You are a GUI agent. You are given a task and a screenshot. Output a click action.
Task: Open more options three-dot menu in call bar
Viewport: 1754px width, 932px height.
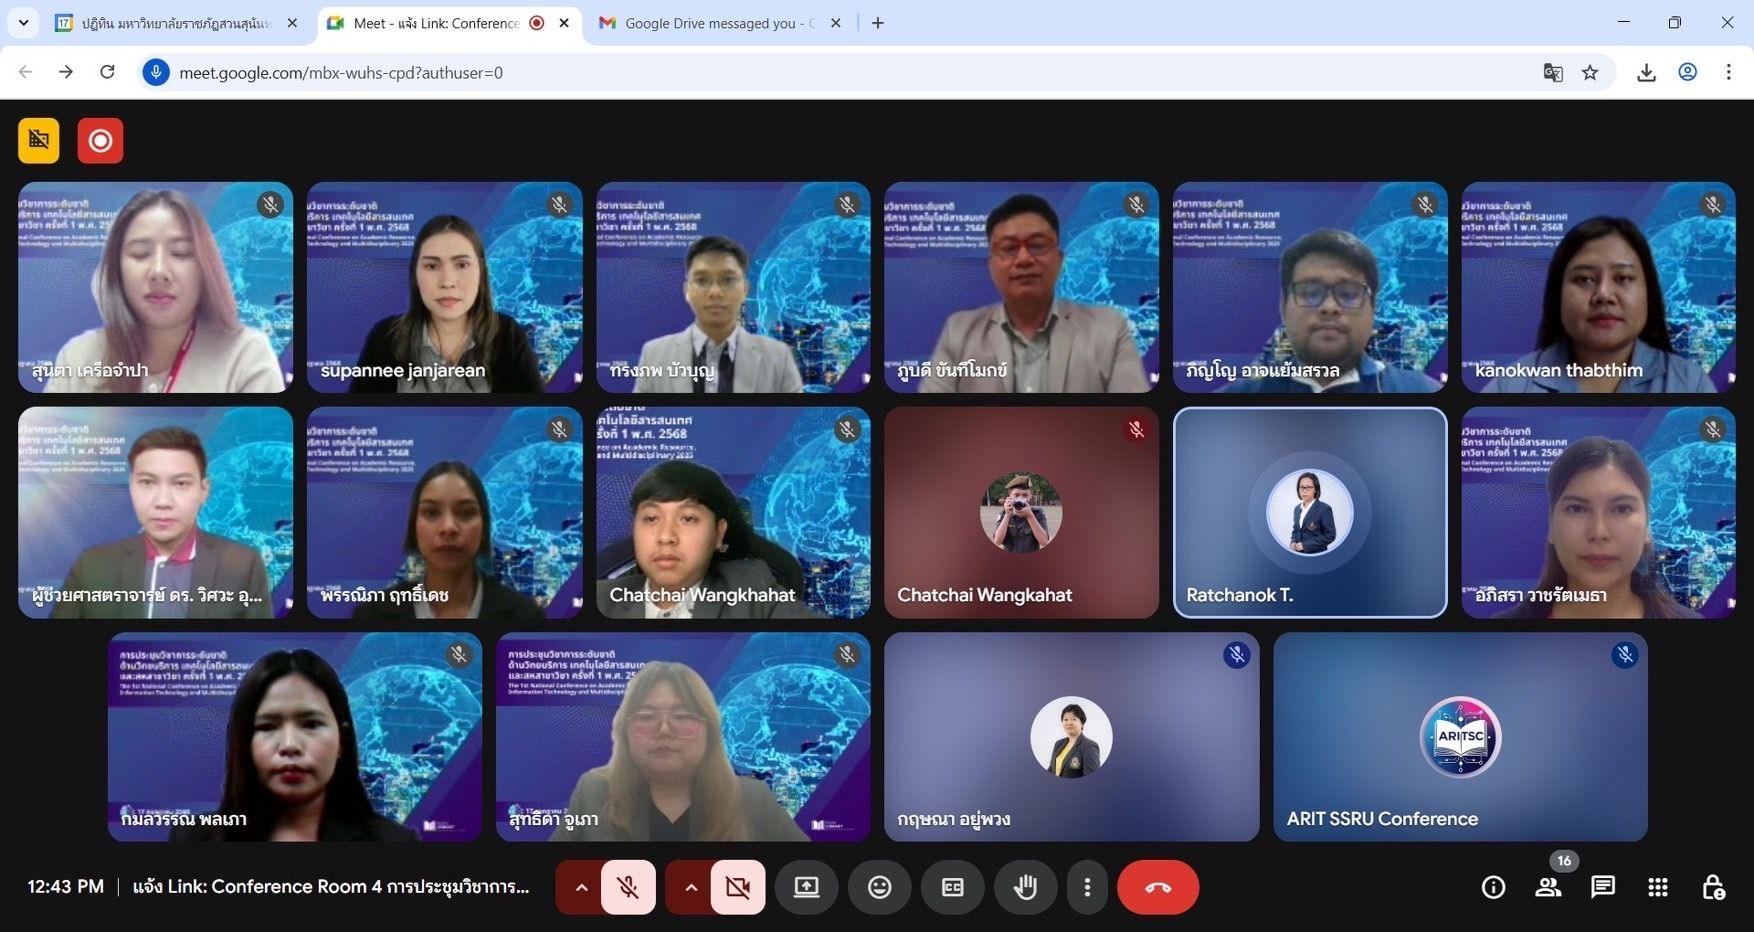1087,887
